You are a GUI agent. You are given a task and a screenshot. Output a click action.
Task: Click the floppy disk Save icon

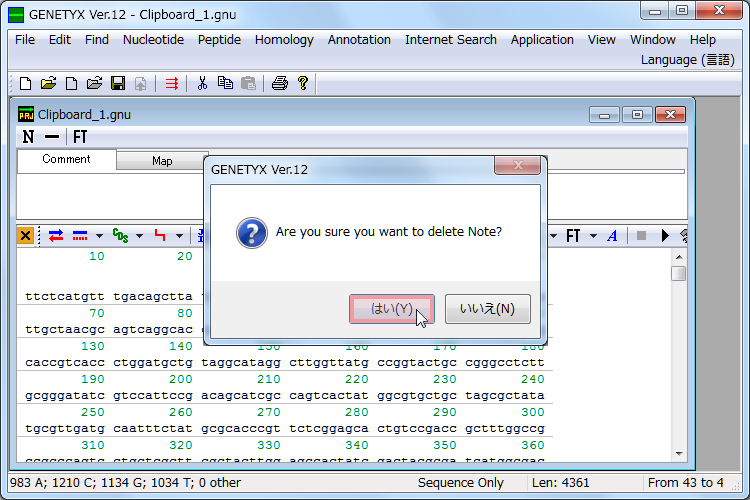tap(118, 83)
